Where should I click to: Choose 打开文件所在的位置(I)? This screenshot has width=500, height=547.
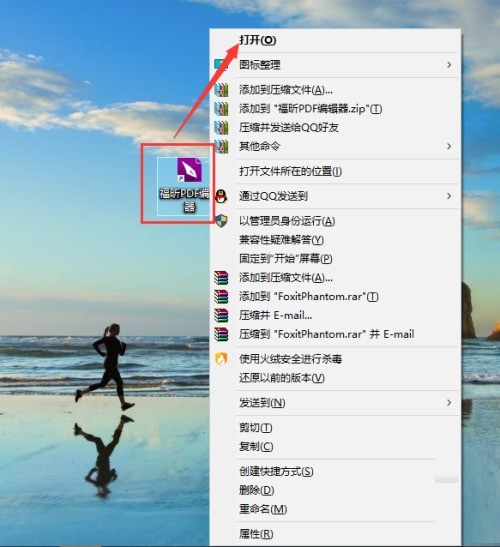(x=290, y=171)
